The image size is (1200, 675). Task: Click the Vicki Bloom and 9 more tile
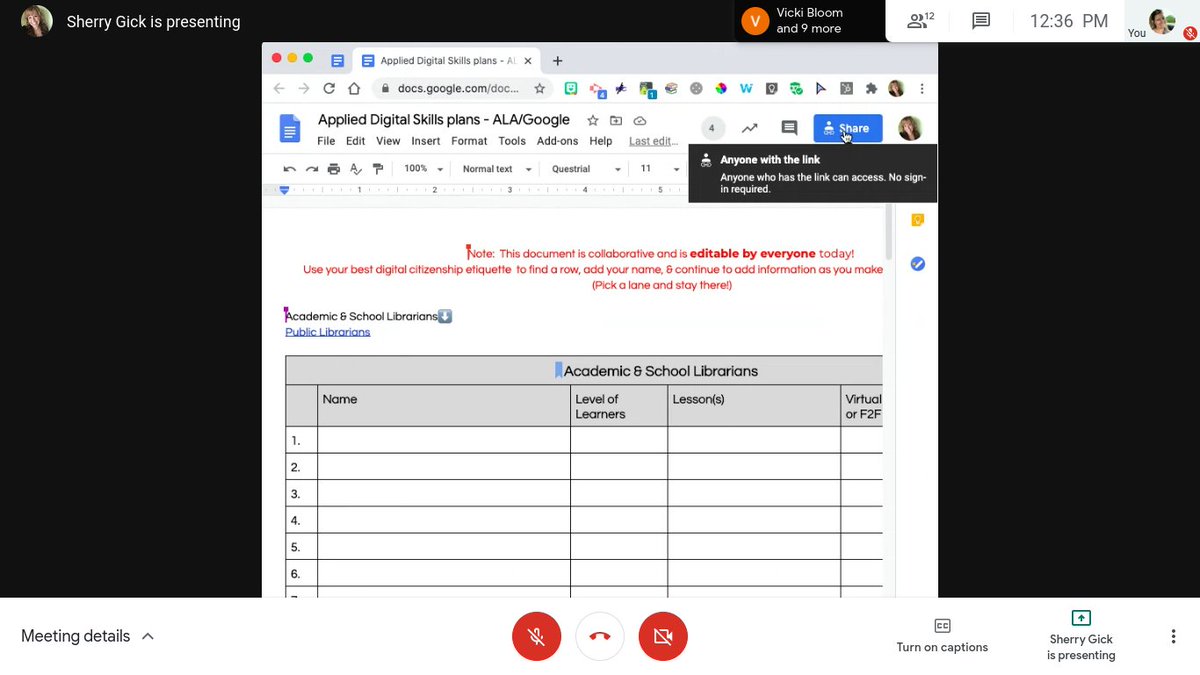(810, 21)
